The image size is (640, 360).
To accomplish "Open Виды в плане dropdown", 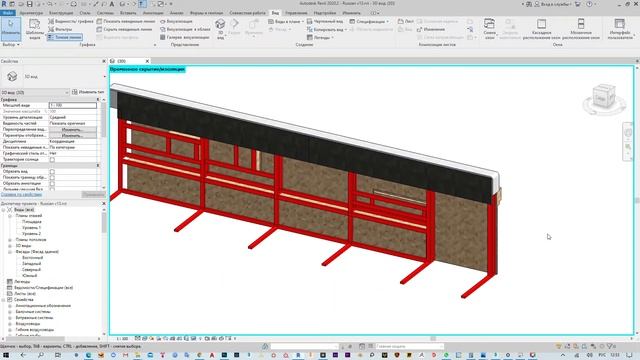I will coord(286,21).
